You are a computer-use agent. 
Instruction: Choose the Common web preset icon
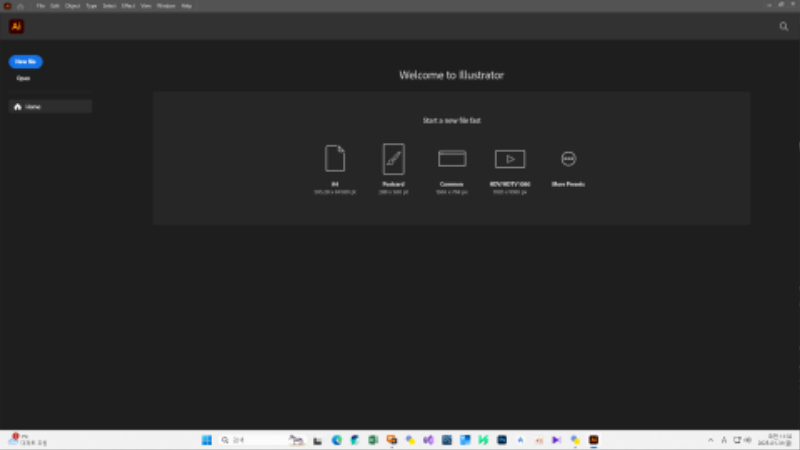coord(452,159)
